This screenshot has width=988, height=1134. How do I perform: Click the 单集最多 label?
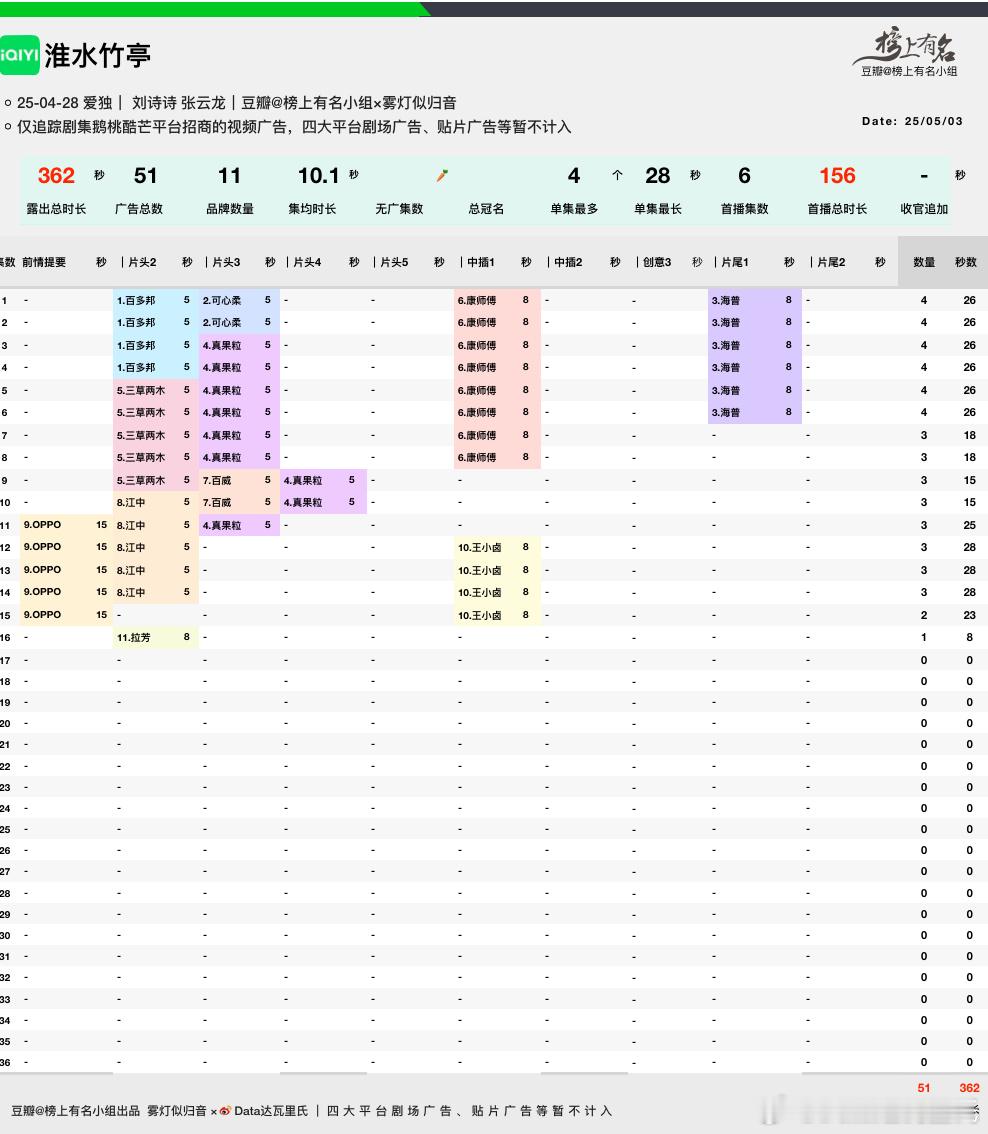(574, 208)
